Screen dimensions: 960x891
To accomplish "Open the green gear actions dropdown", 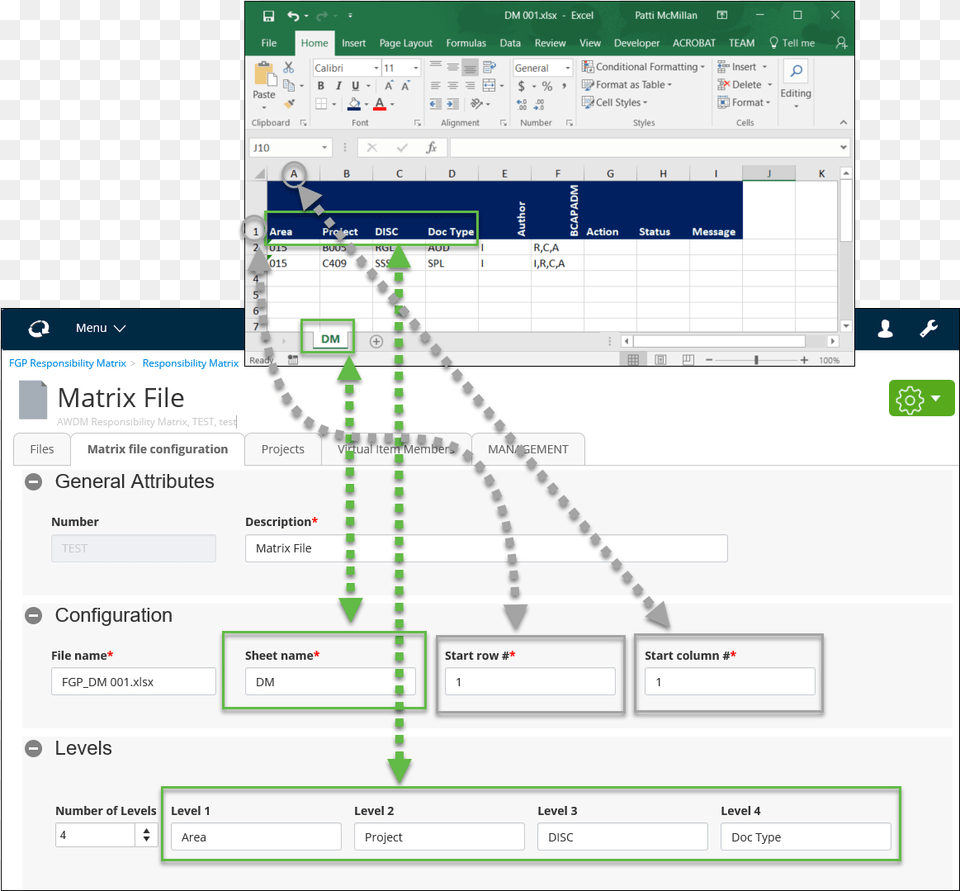I will click(921, 398).
